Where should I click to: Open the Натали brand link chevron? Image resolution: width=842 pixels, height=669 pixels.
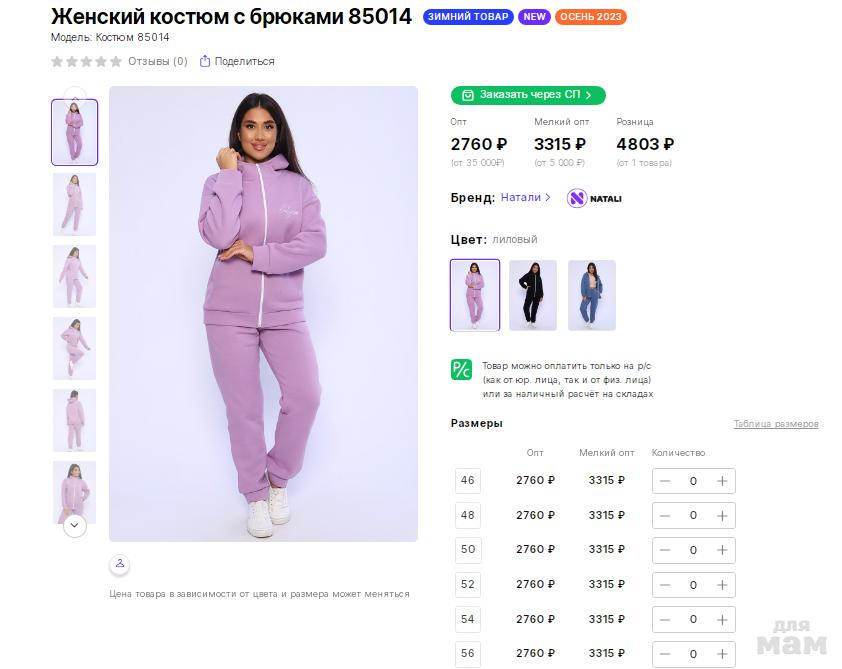[547, 198]
